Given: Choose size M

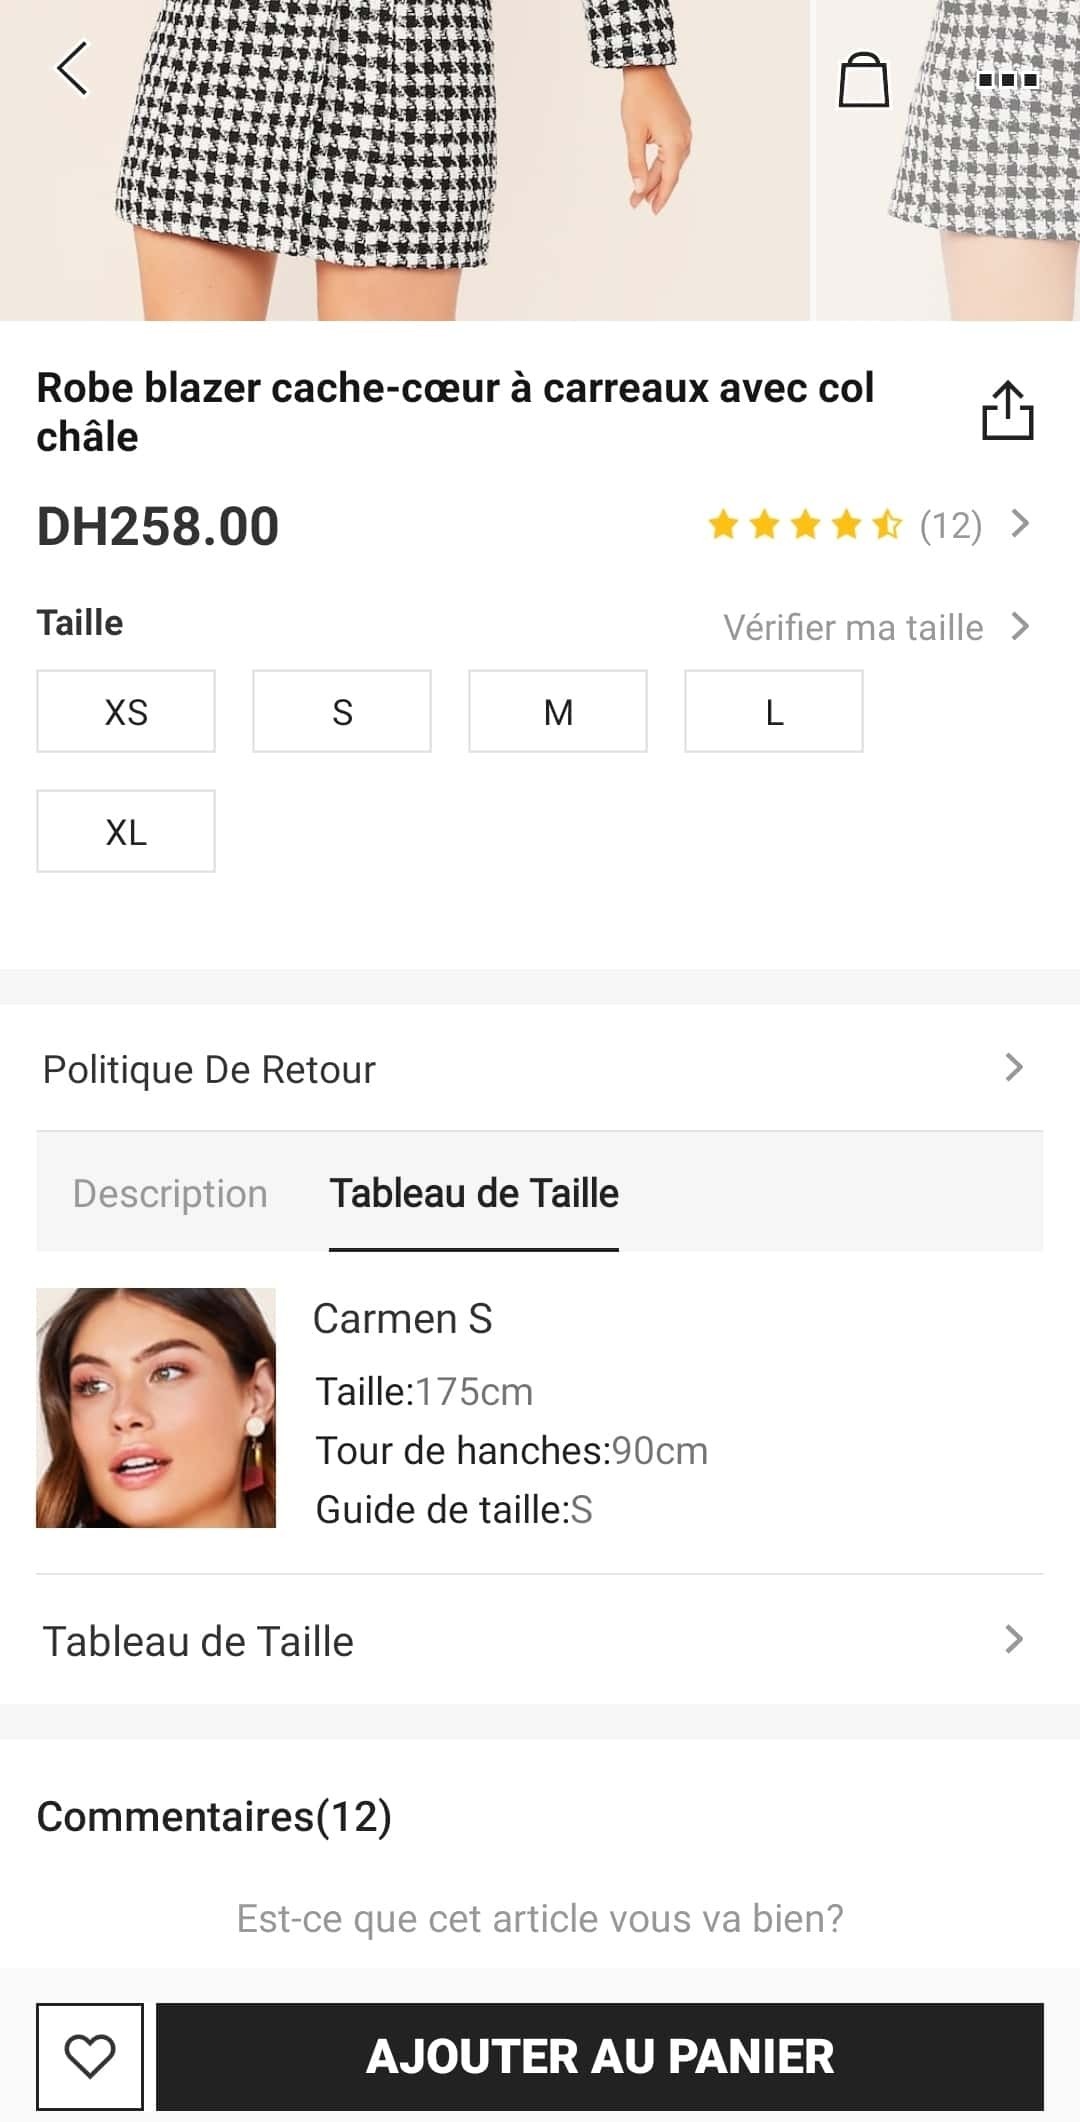Looking at the screenshot, I should [x=558, y=712].
